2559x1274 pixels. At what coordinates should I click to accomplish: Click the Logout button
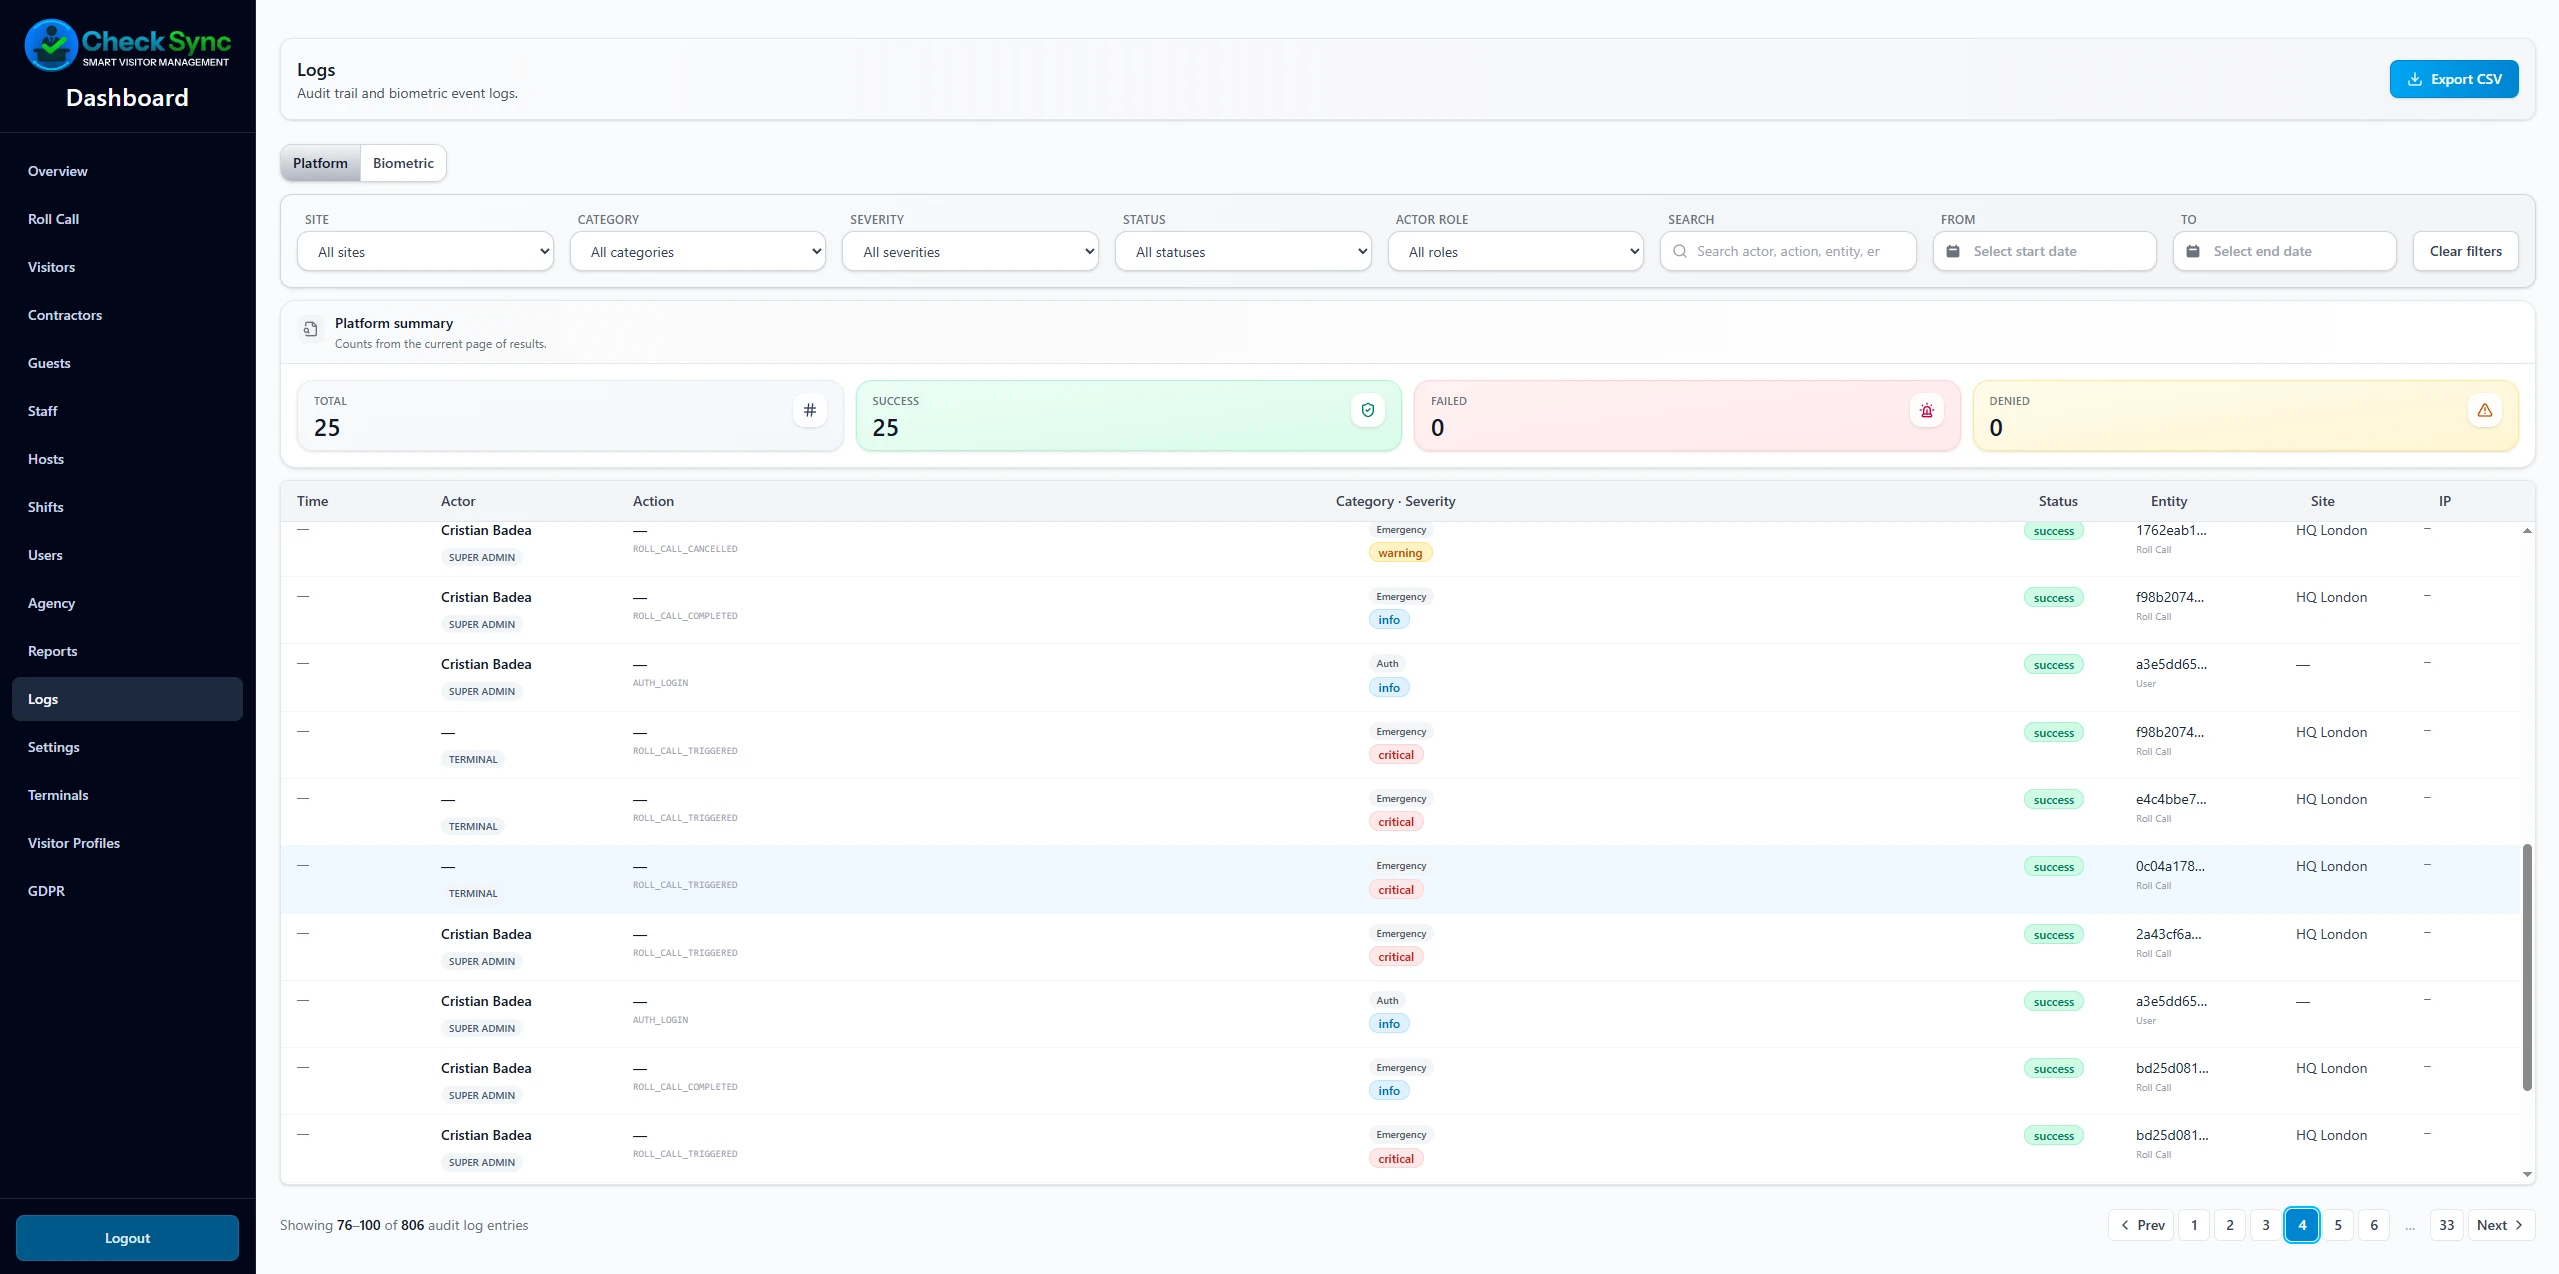coord(127,1238)
